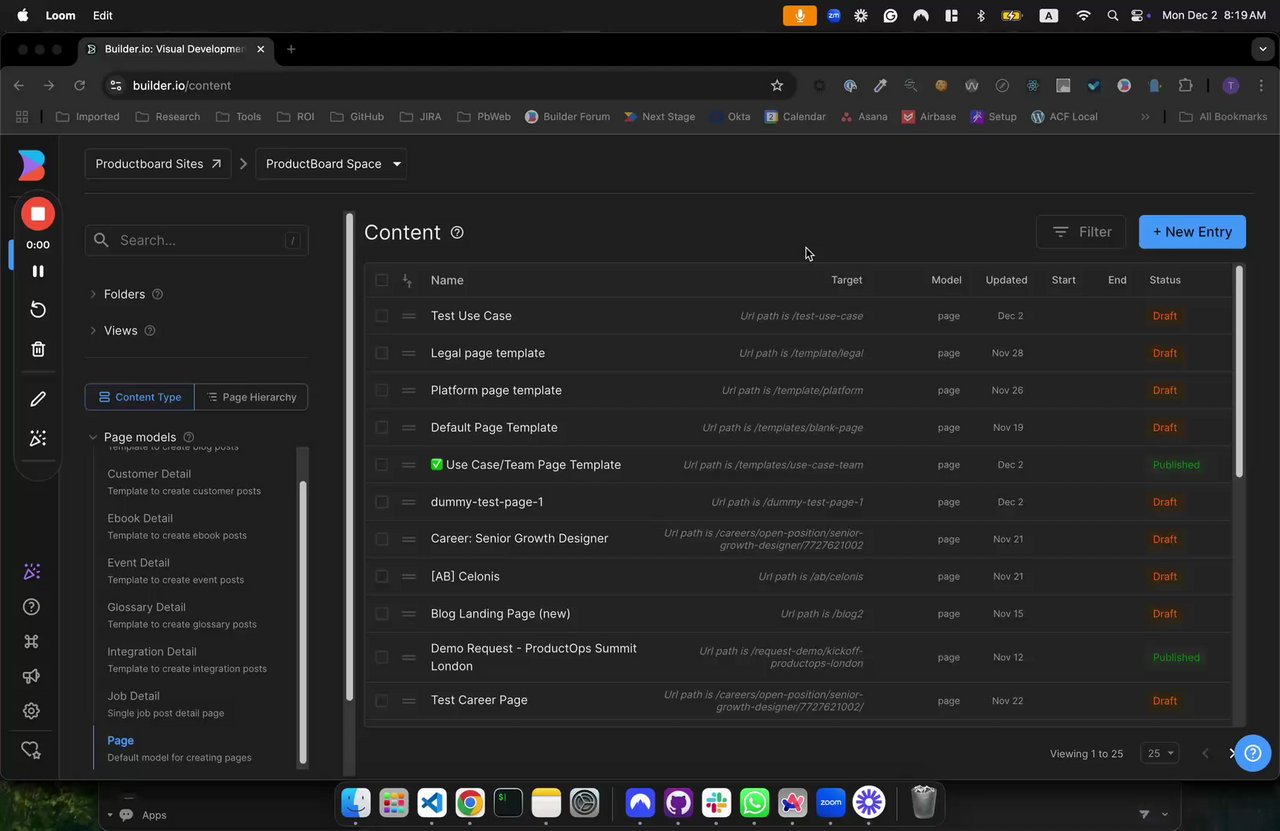Open Slack from the dock

point(716,802)
